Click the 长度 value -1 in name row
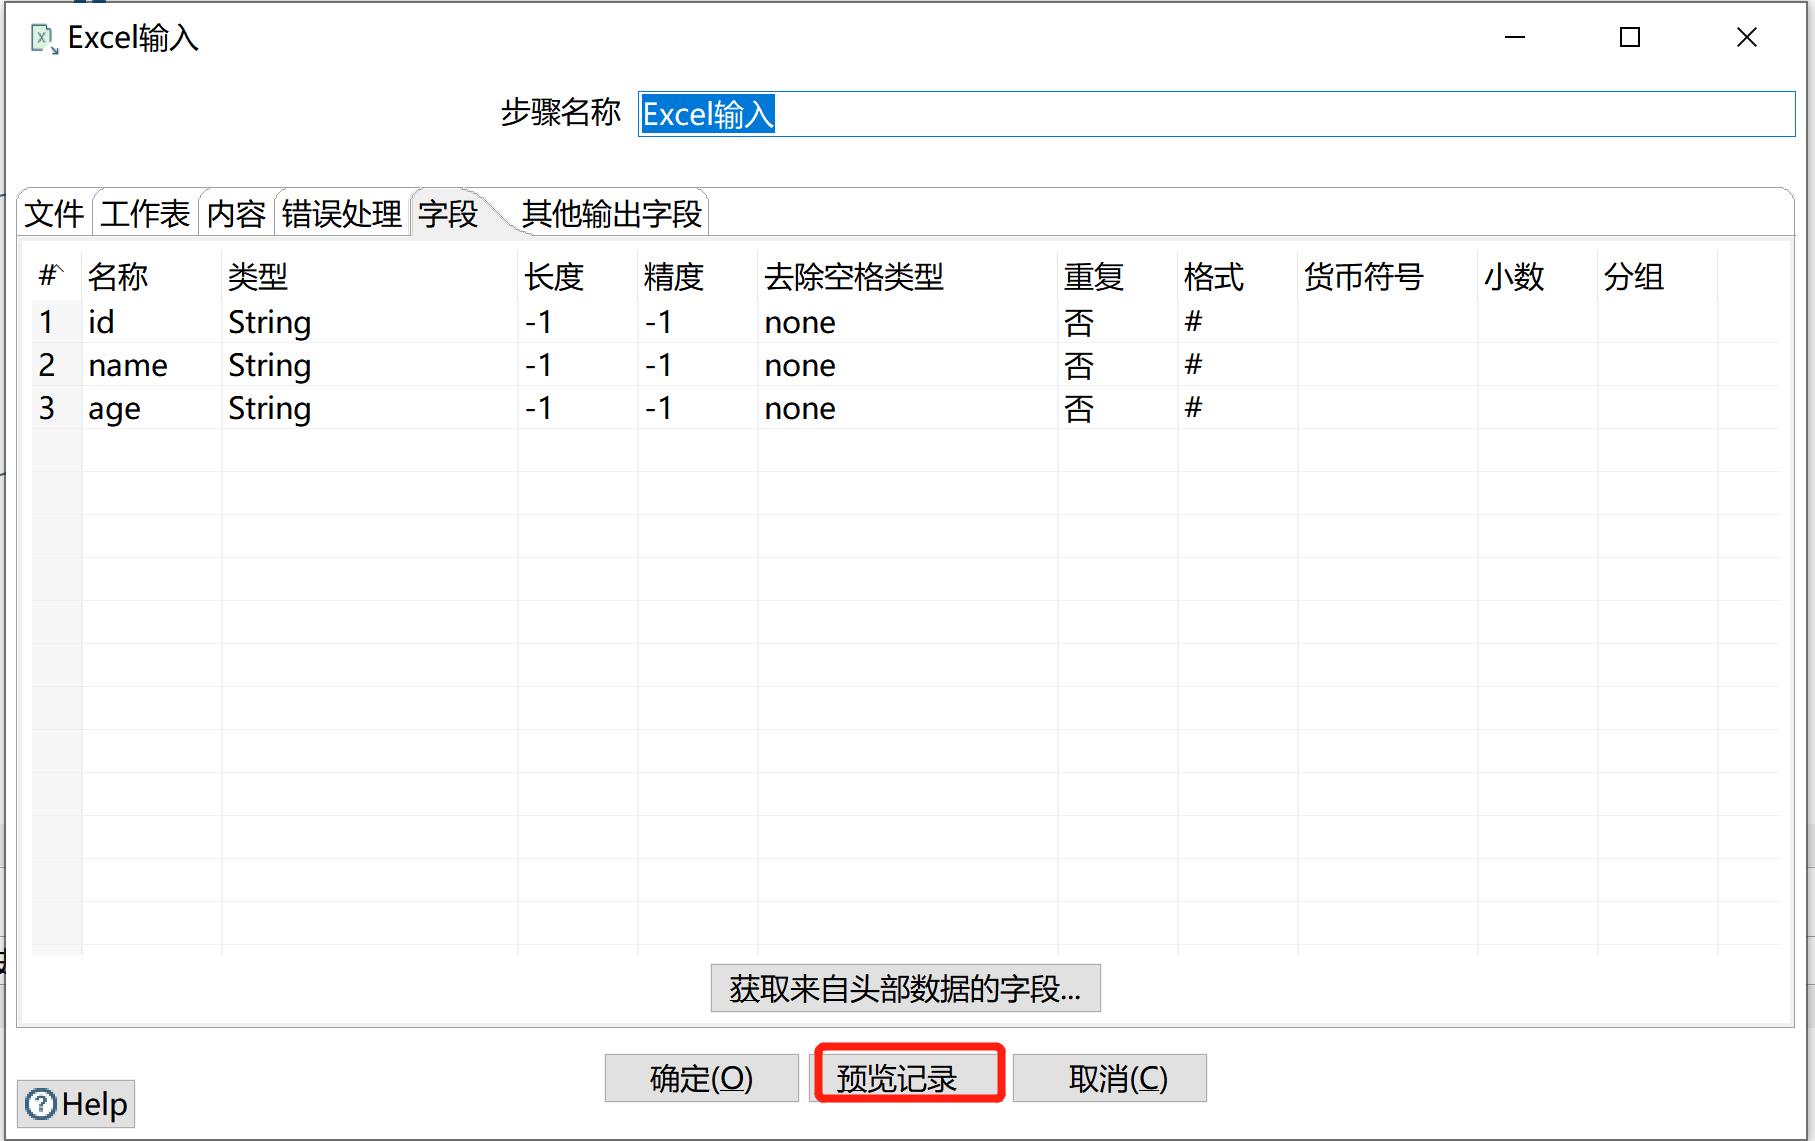This screenshot has width=1815, height=1141. (577, 365)
